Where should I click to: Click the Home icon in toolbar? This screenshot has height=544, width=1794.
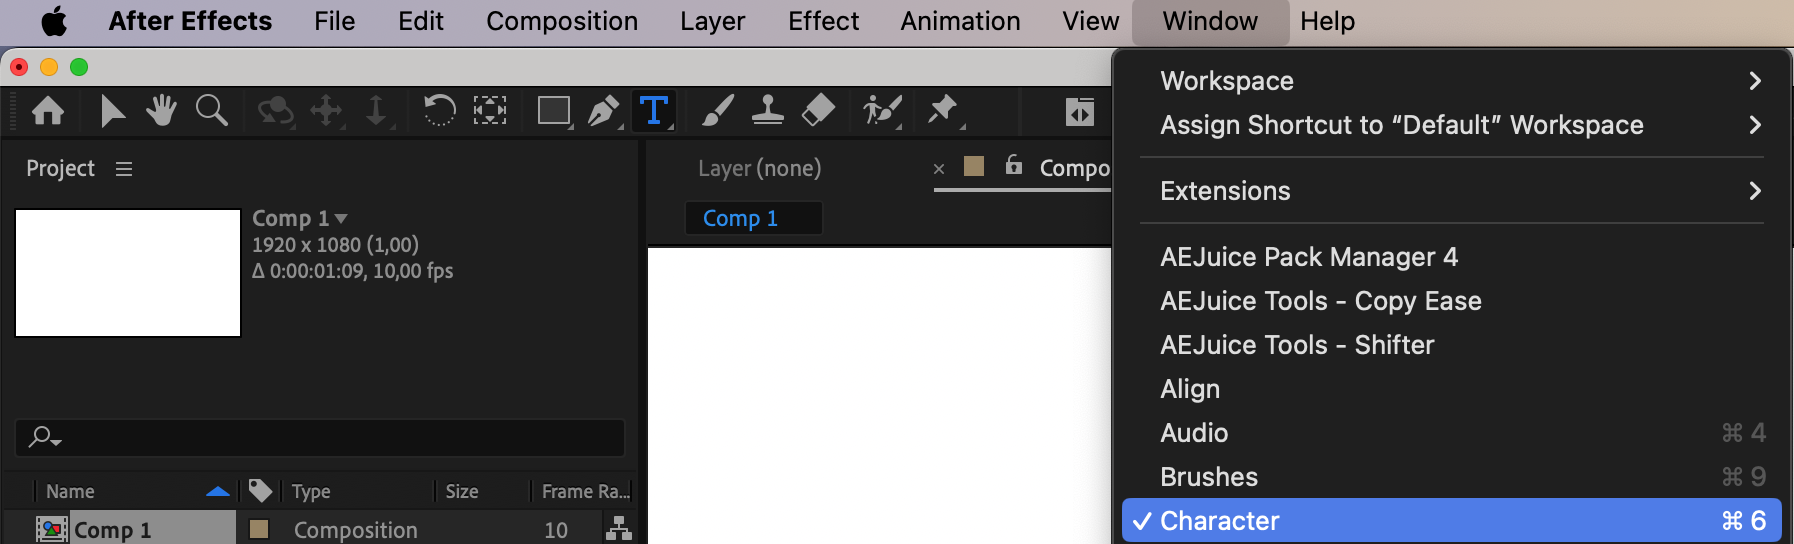click(48, 110)
